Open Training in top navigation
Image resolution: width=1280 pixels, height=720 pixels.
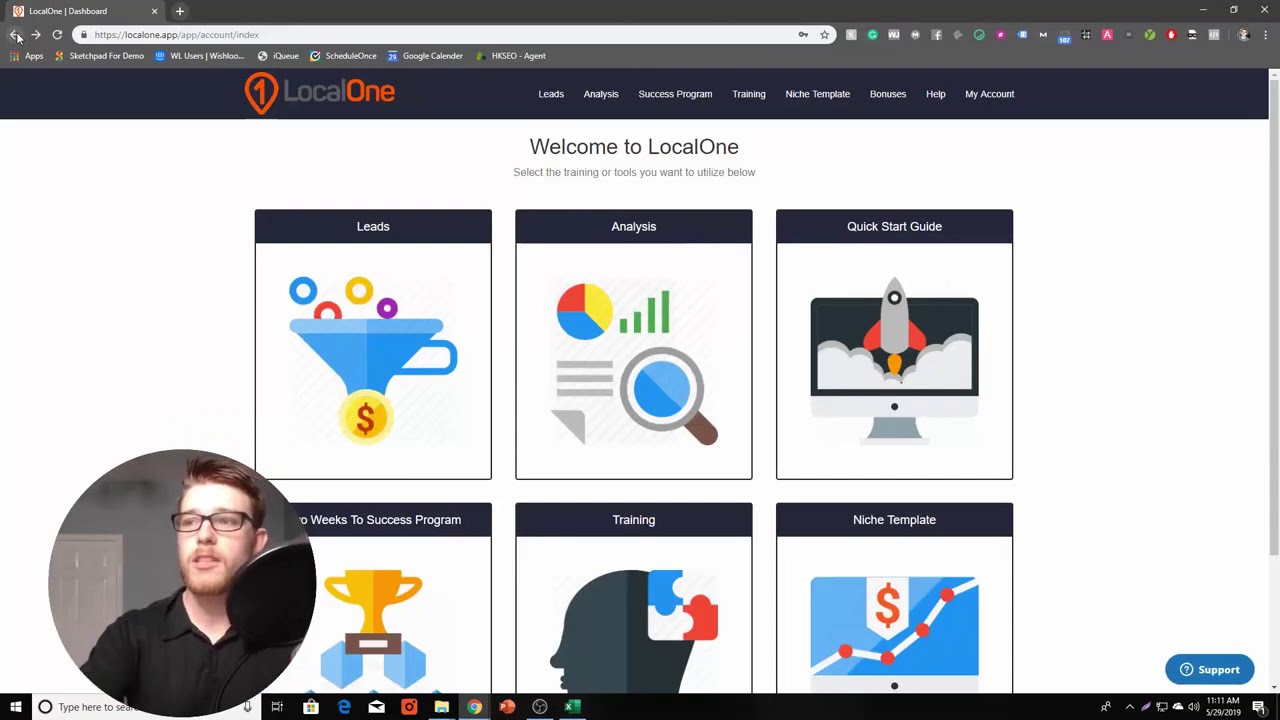(748, 94)
